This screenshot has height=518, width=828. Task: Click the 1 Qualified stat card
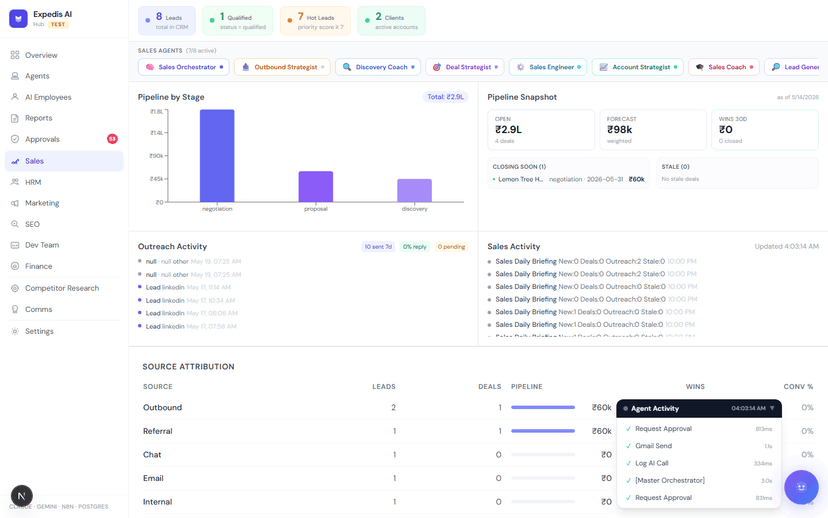238,21
